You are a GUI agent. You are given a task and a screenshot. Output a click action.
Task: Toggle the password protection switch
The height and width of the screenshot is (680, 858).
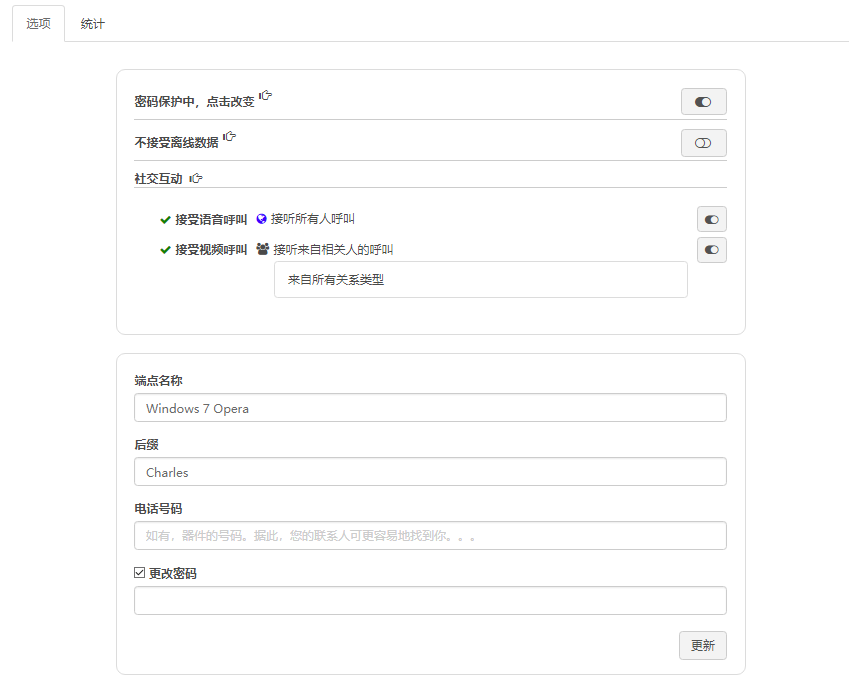(x=703, y=102)
